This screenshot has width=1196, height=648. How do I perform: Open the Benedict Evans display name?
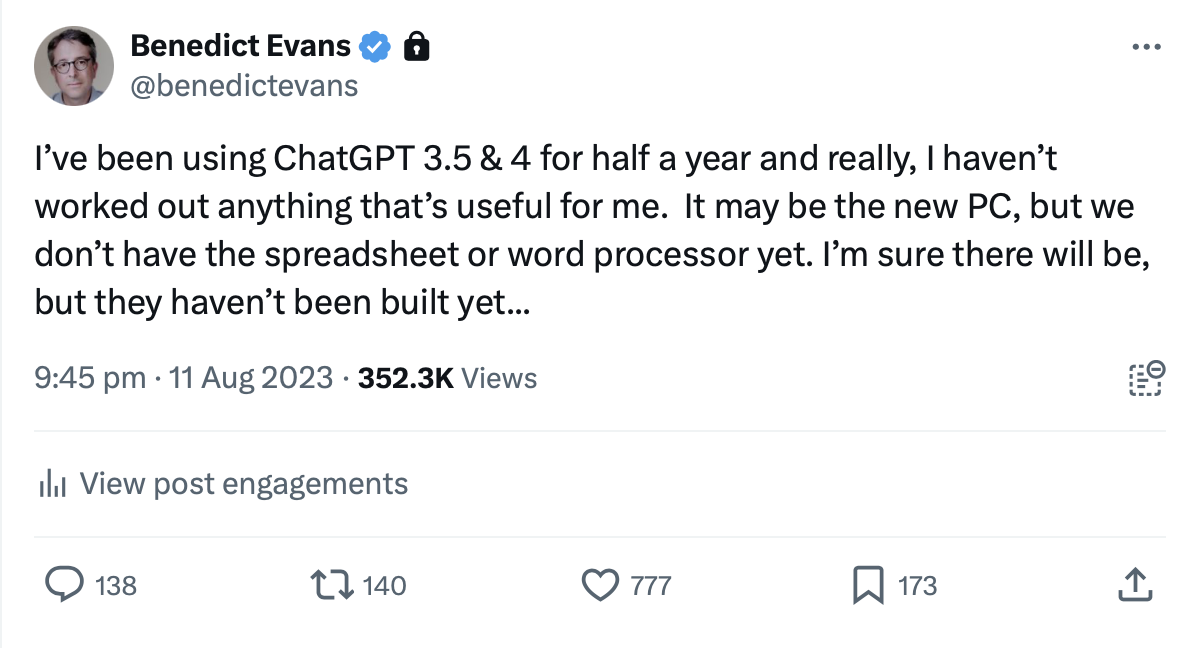[x=240, y=46]
